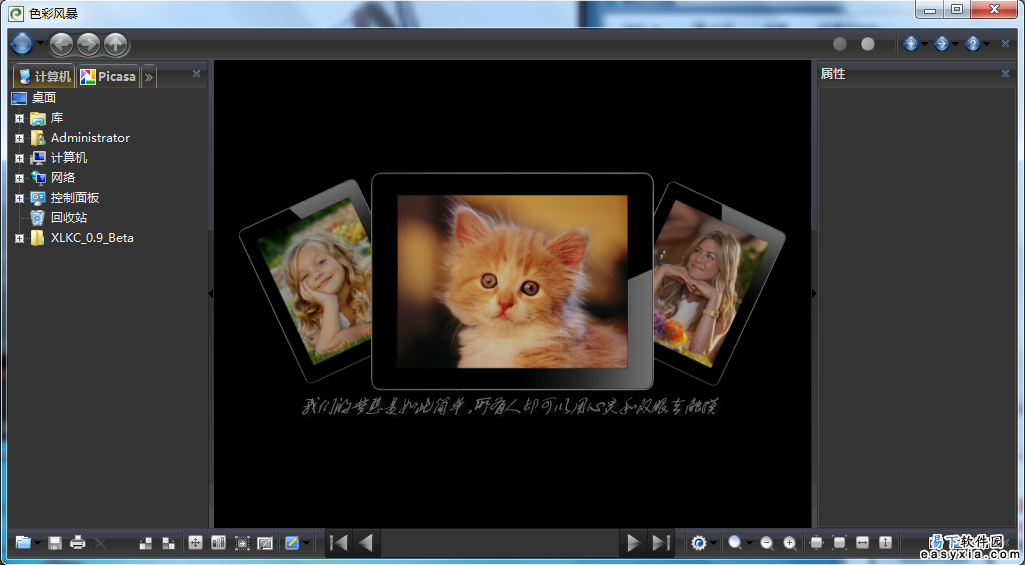
Task: Click the Up folder navigation arrow
Action: point(116,44)
